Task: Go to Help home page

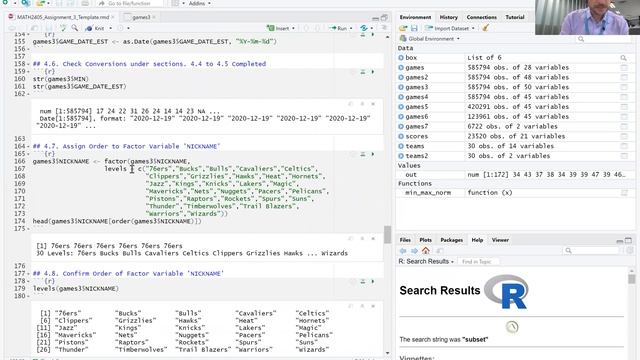Action: pyautogui.click(x=426, y=251)
